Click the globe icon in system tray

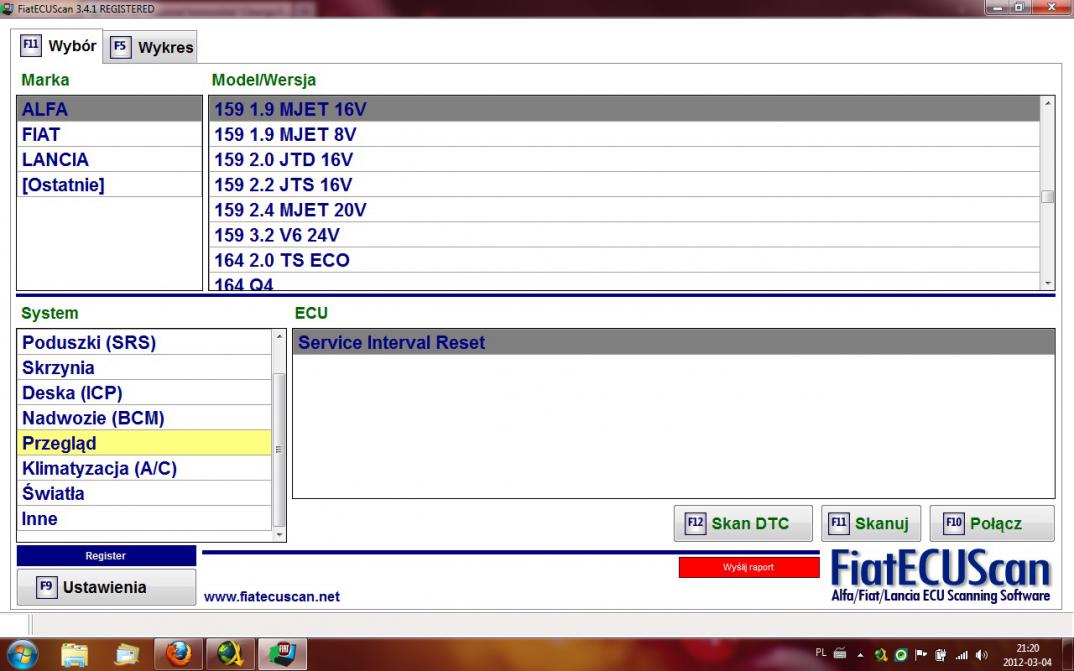click(881, 655)
